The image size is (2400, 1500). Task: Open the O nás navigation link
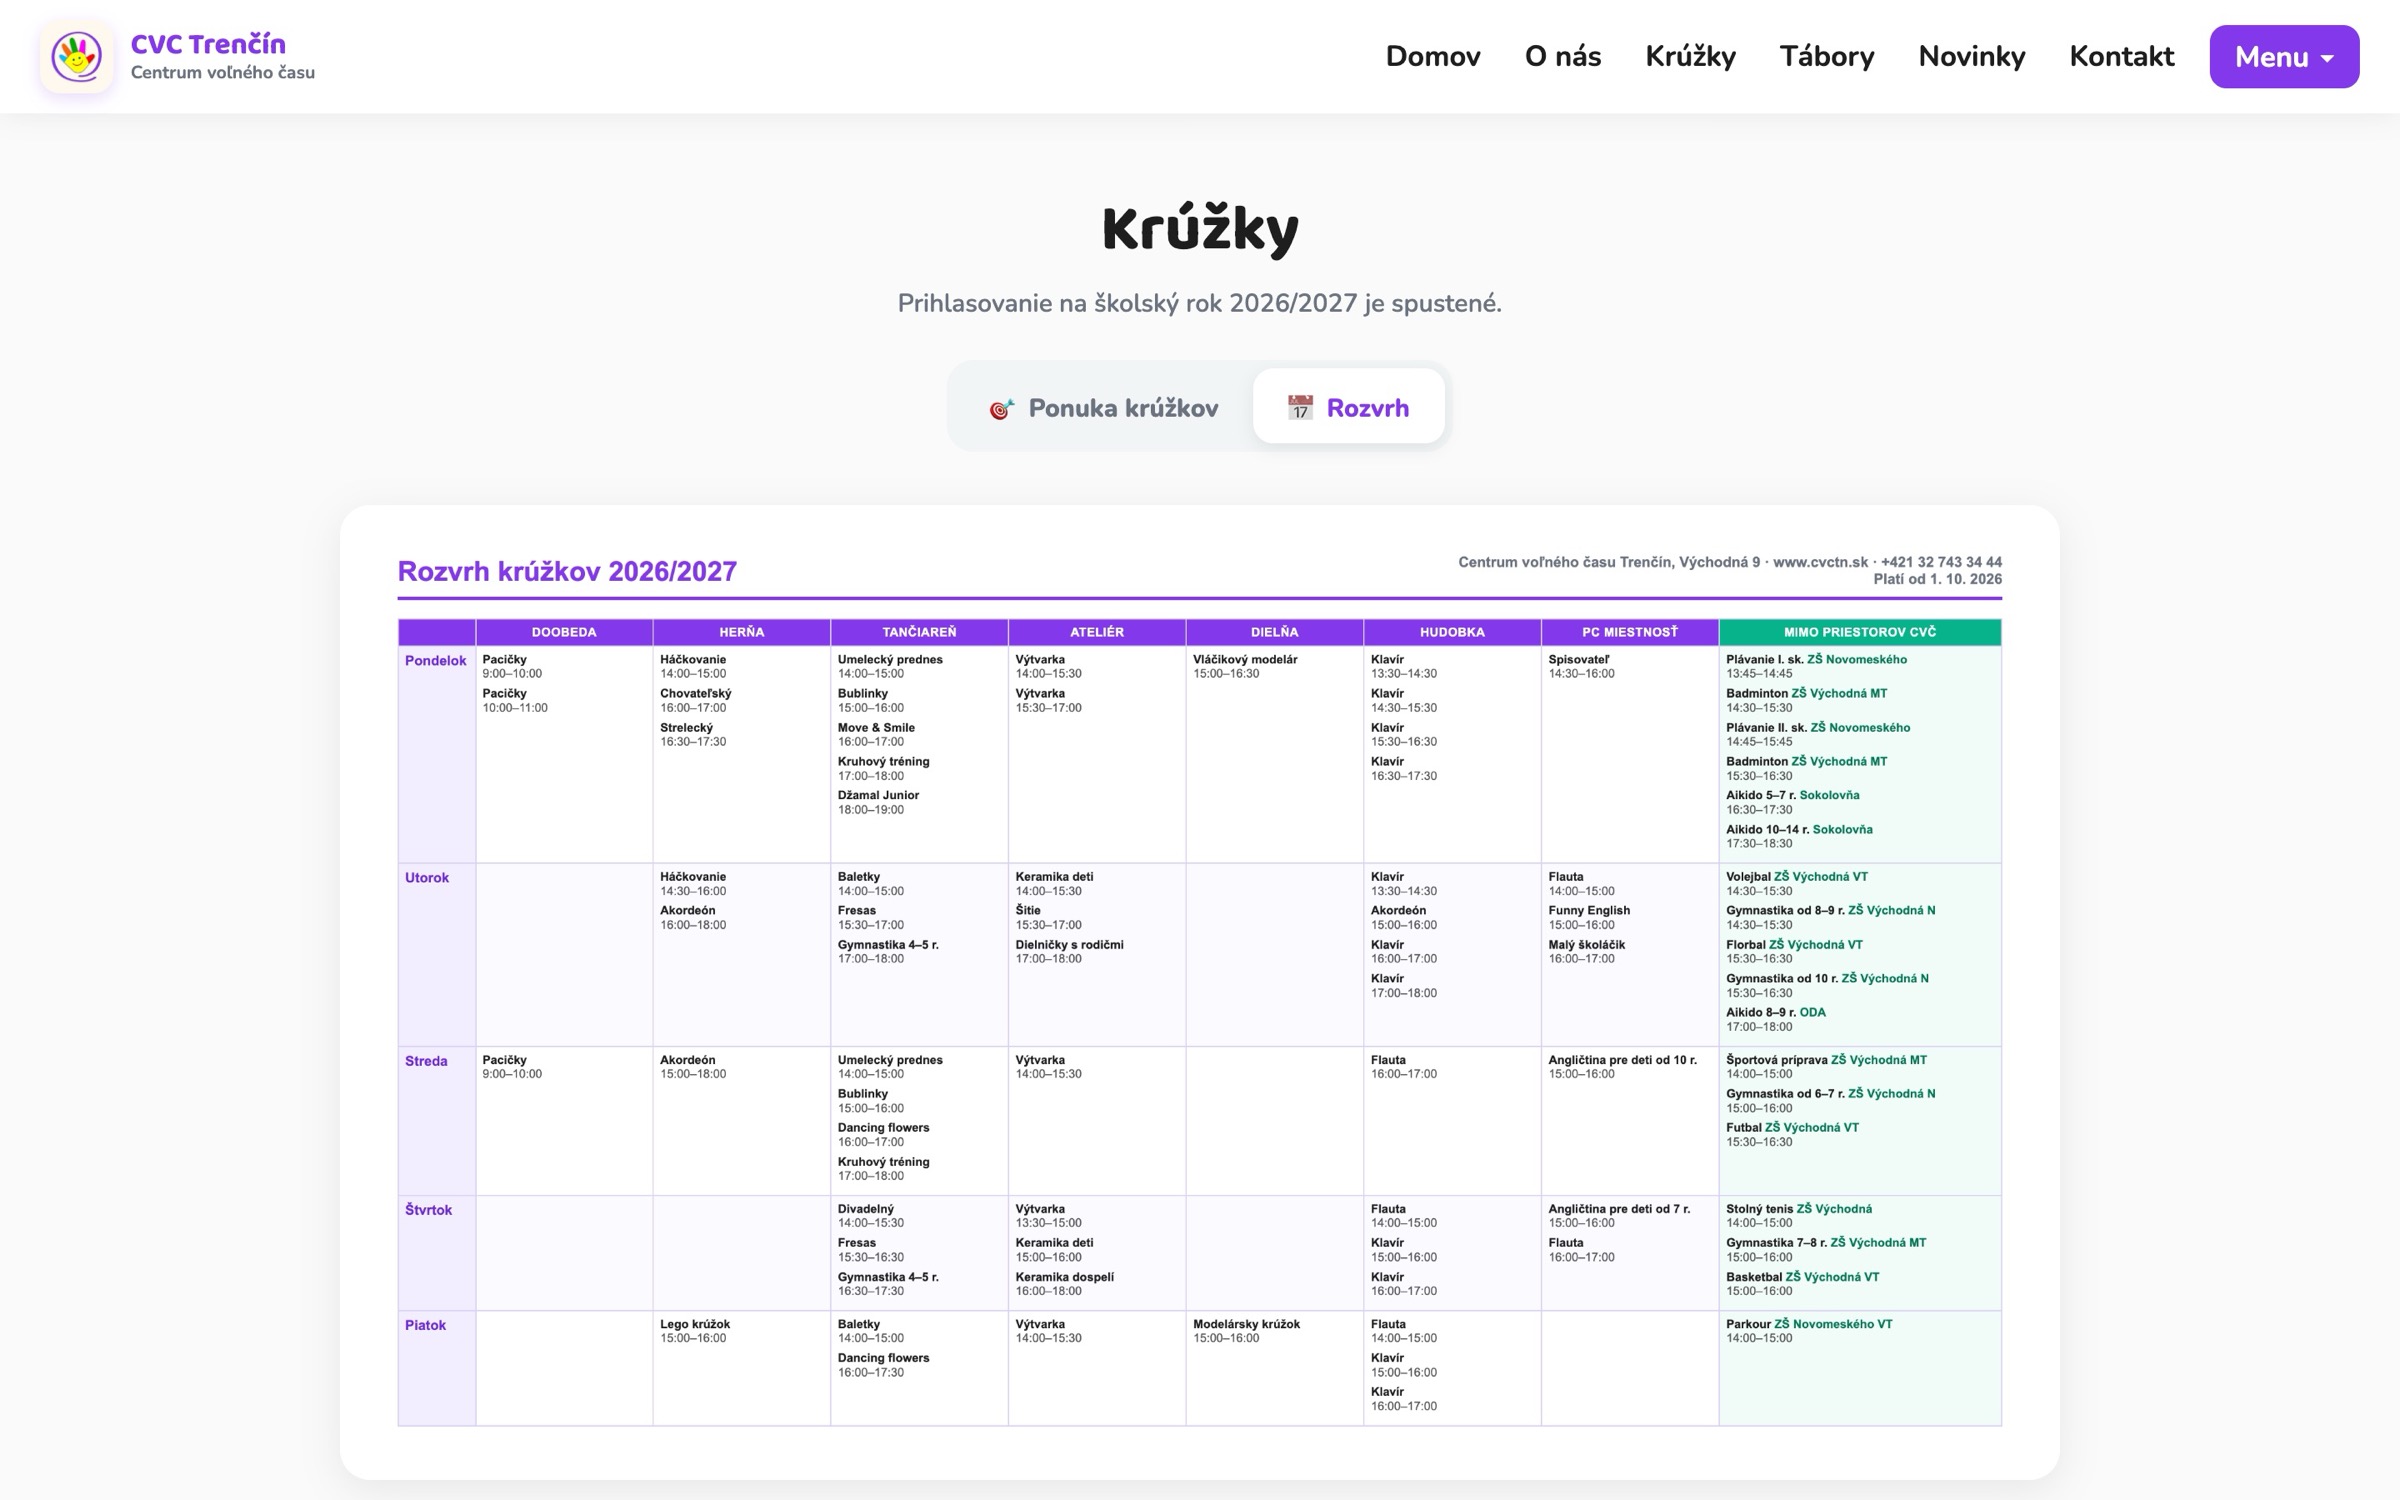tap(1563, 56)
